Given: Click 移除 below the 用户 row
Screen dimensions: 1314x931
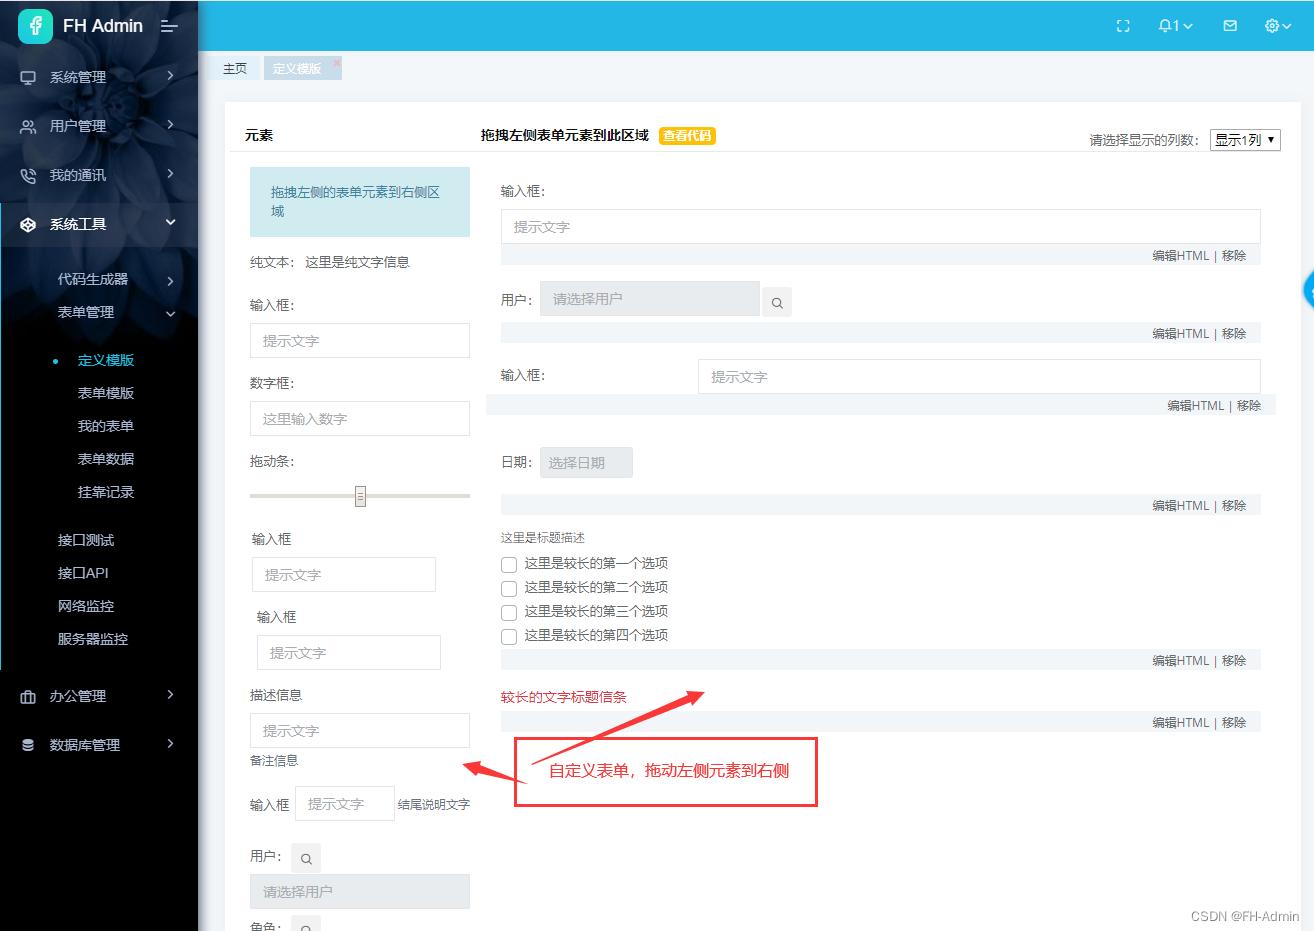Looking at the screenshot, I should pos(1234,334).
